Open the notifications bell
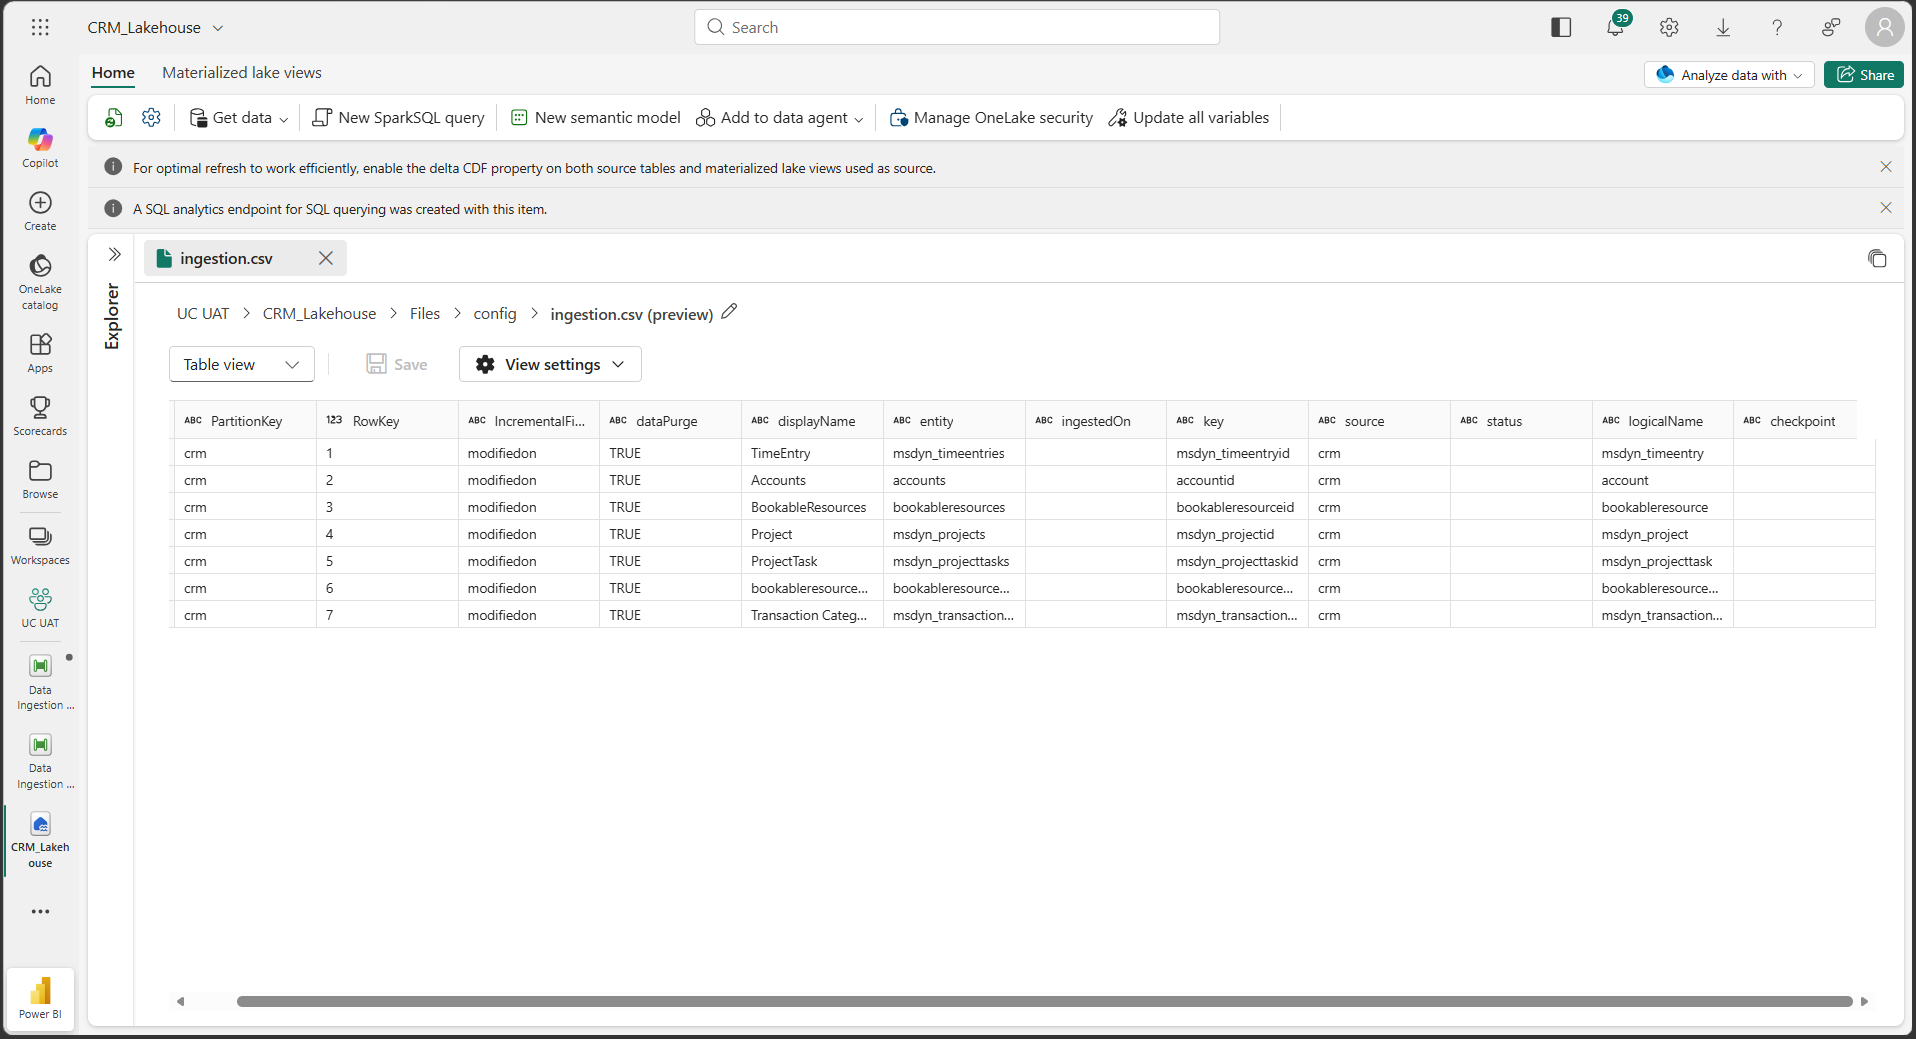The width and height of the screenshot is (1916, 1039). point(1615,27)
